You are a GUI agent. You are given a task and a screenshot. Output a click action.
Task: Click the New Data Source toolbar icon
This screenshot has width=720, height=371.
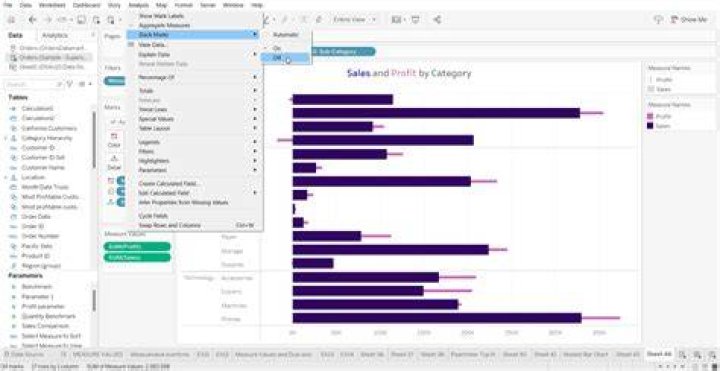(96, 20)
